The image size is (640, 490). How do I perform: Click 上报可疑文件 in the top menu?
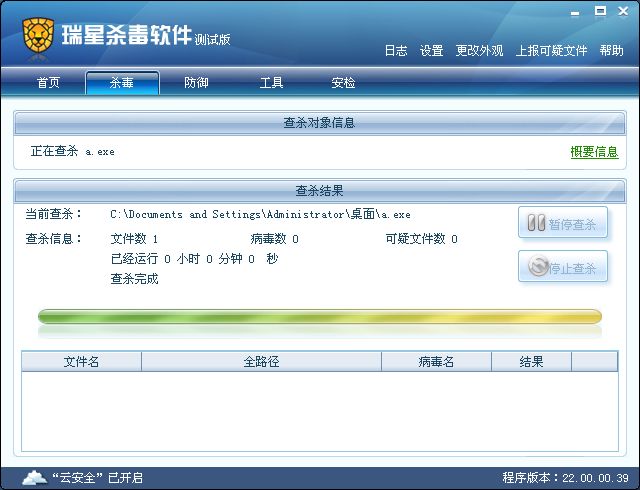point(551,51)
